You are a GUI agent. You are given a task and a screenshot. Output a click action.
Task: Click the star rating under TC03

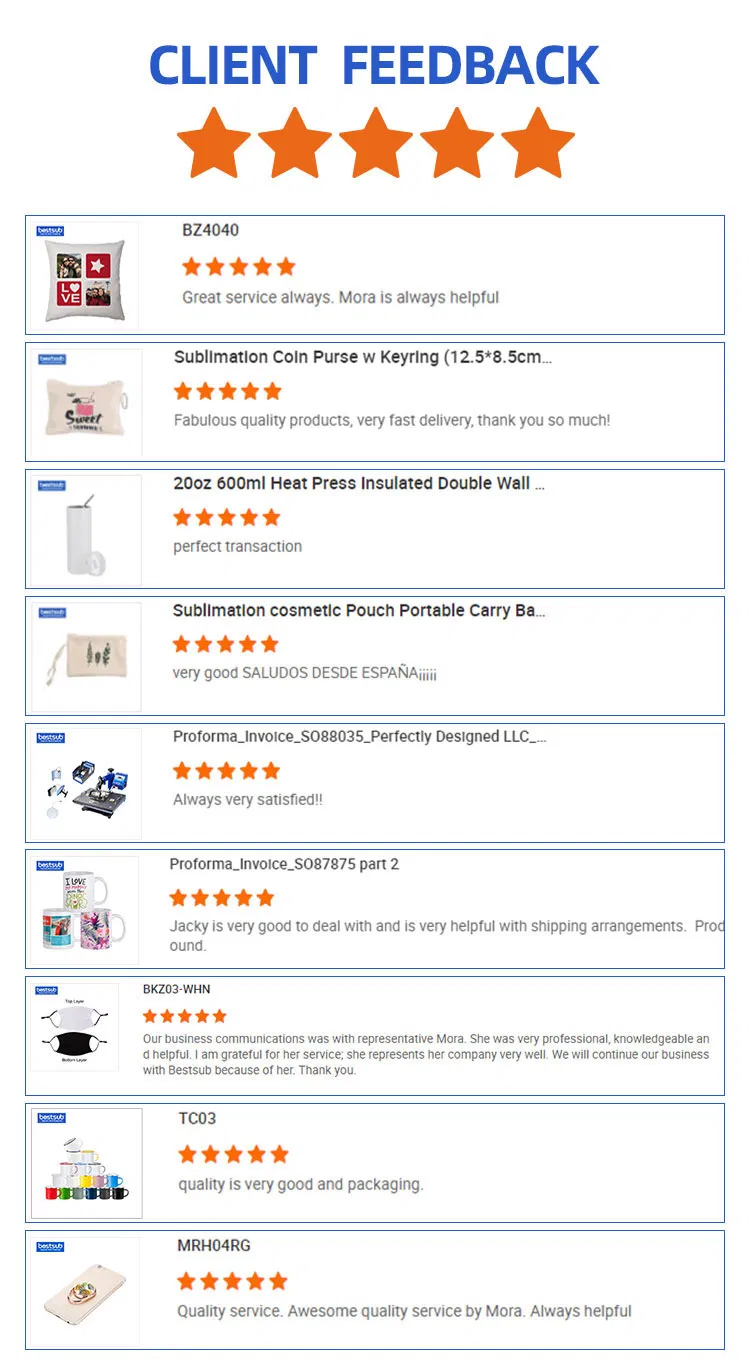[233, 1154]
